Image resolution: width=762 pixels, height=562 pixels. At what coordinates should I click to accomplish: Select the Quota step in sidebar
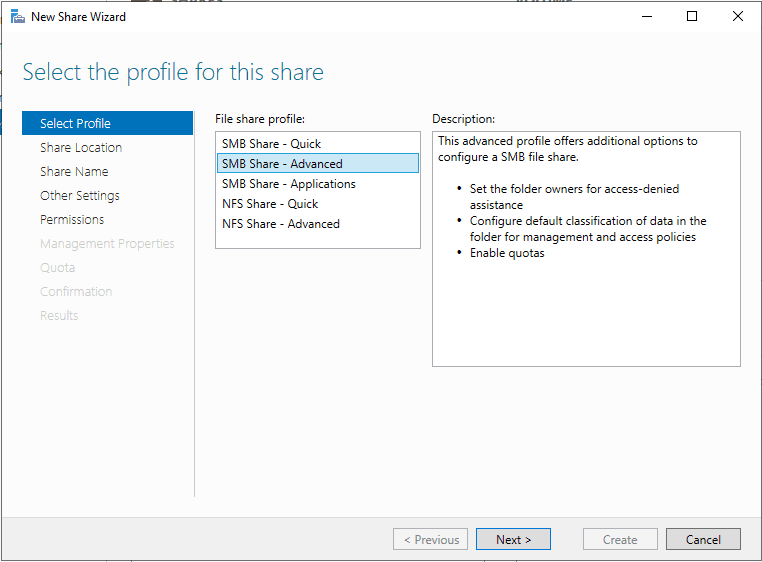click(x=57, y=267)
